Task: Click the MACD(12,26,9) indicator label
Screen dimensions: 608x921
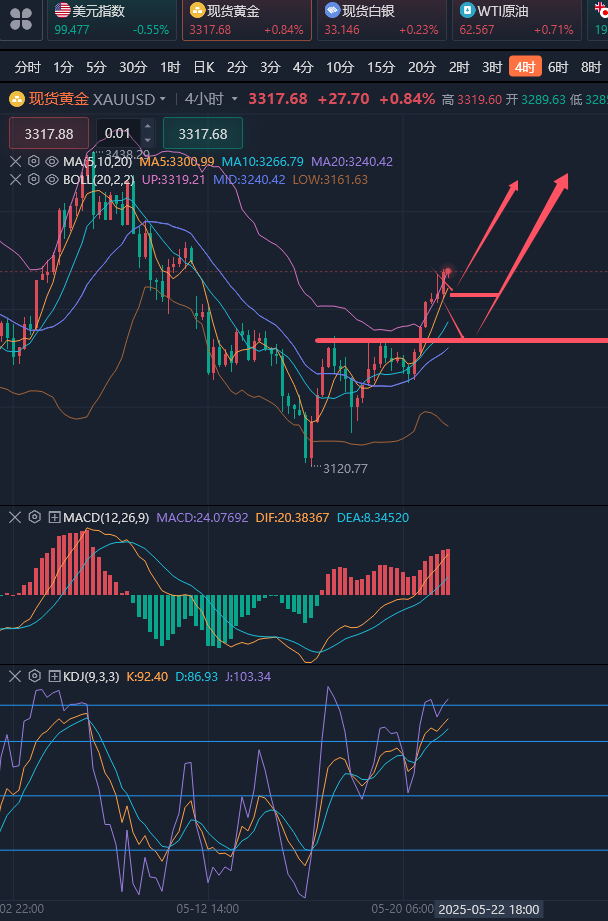Action: 106,517
